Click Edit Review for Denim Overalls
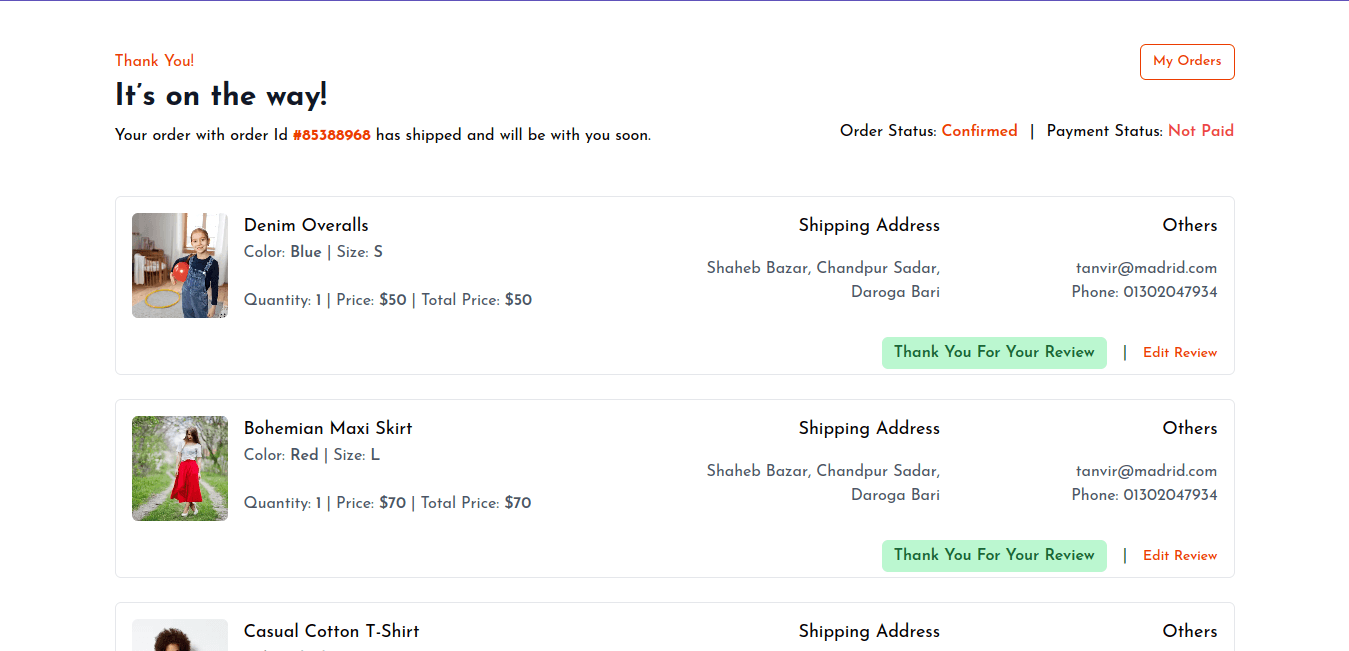This screenshot has height=651, width=1349. [x=1180, y=353]
